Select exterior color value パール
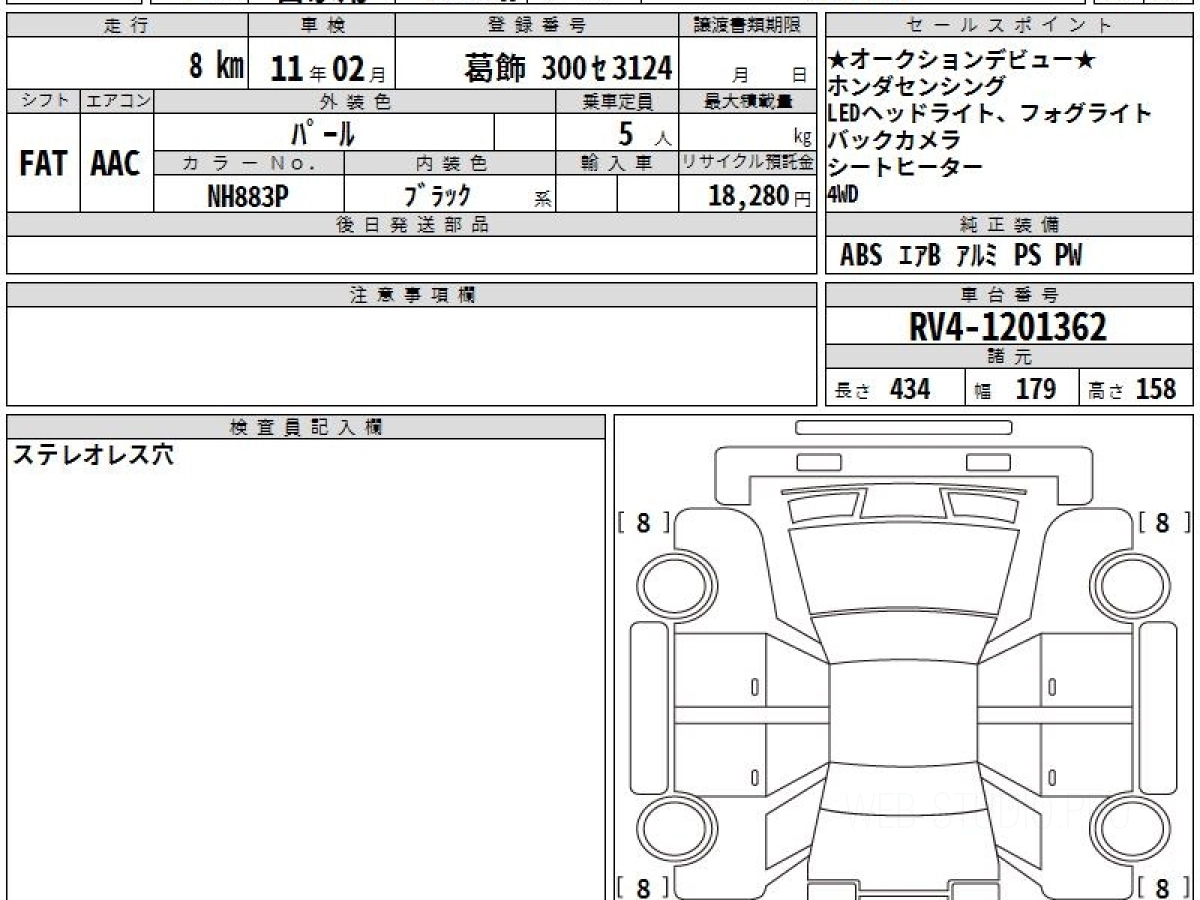 [323, 132]
